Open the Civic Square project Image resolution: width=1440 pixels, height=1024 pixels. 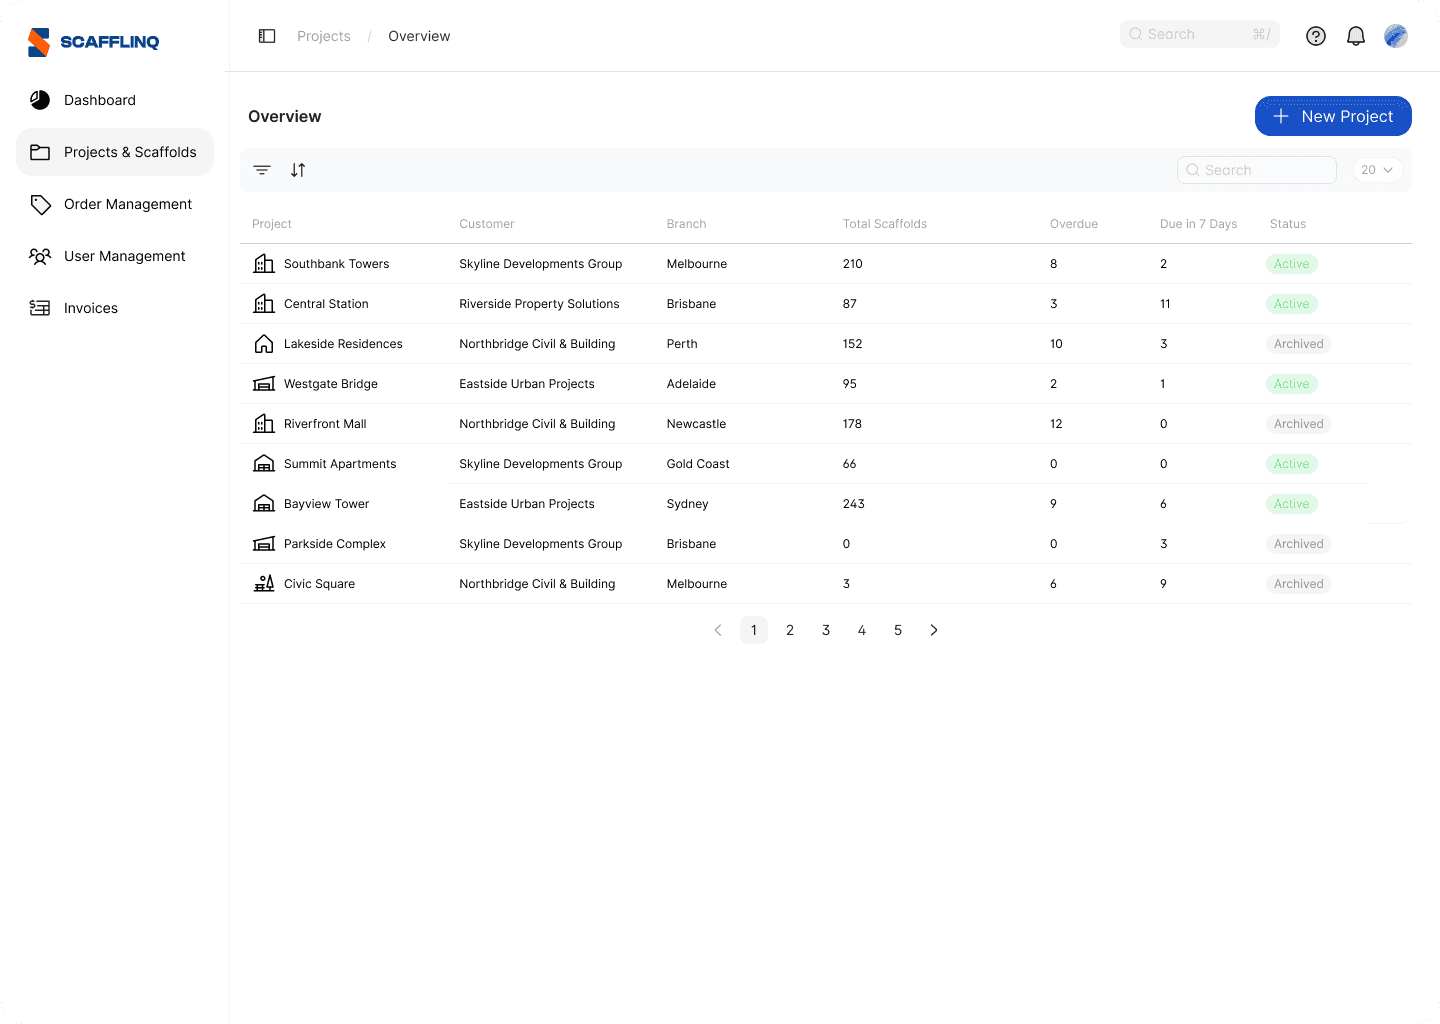point(319,584)
